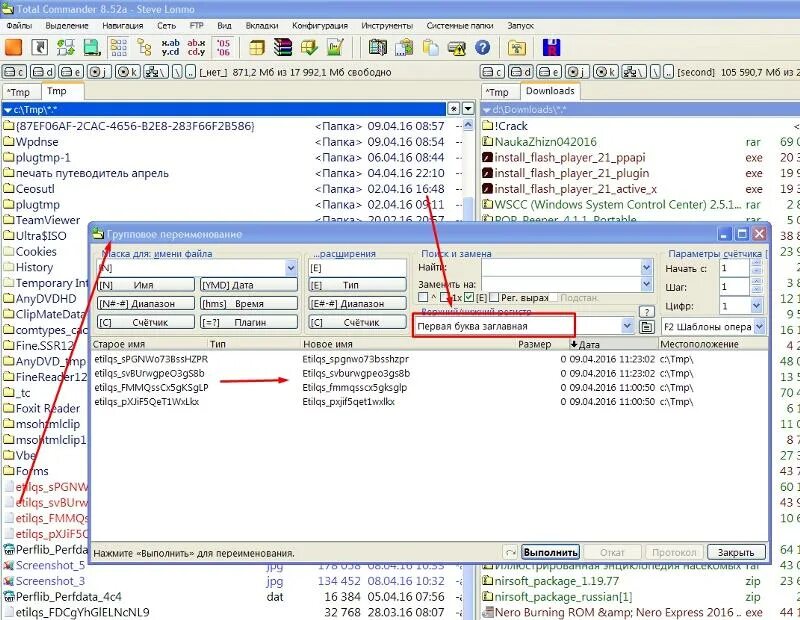
Task: Open left panel directory history dropdown arrow
Action: [468, 109]
